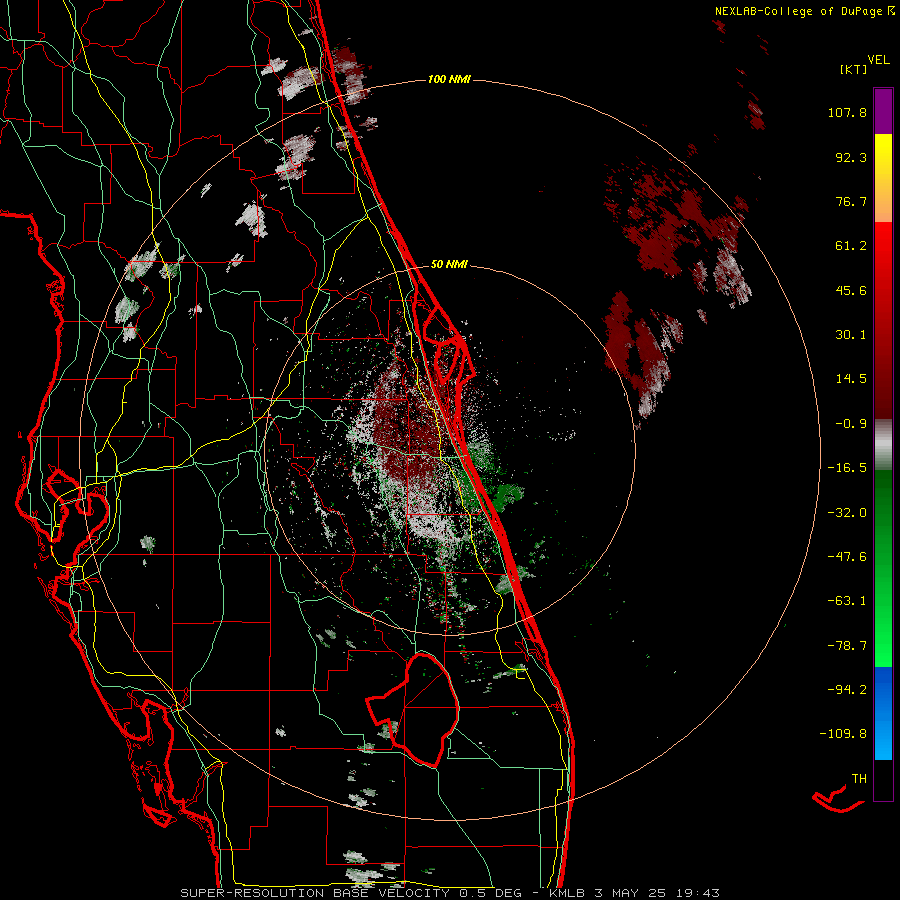Click the NEXLAB-College of DuPage credit text
Screen dimensions: 900x900
pos(804,11)
